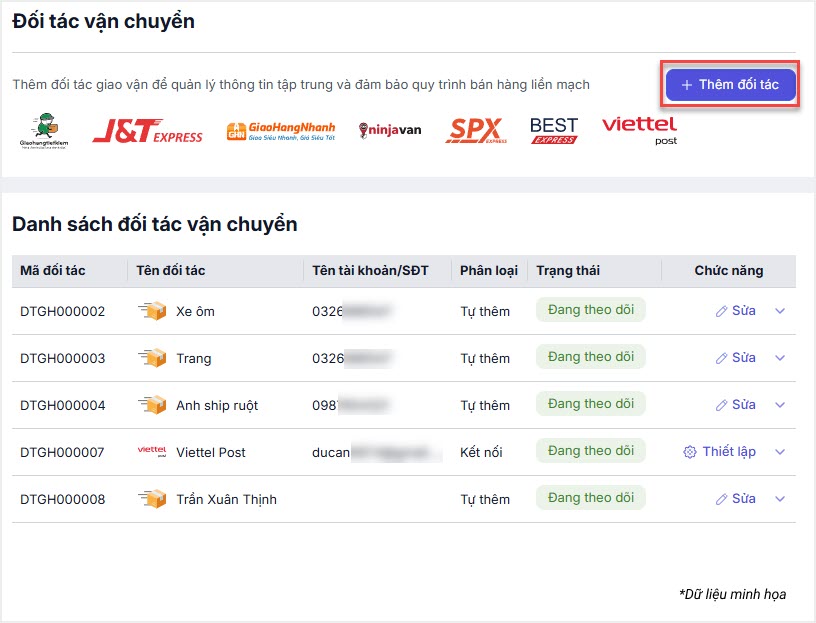Click the phone number in Anh ship ruột row
Image resolution: width=816 pixels, height=623 pixels.
point(350,405)
